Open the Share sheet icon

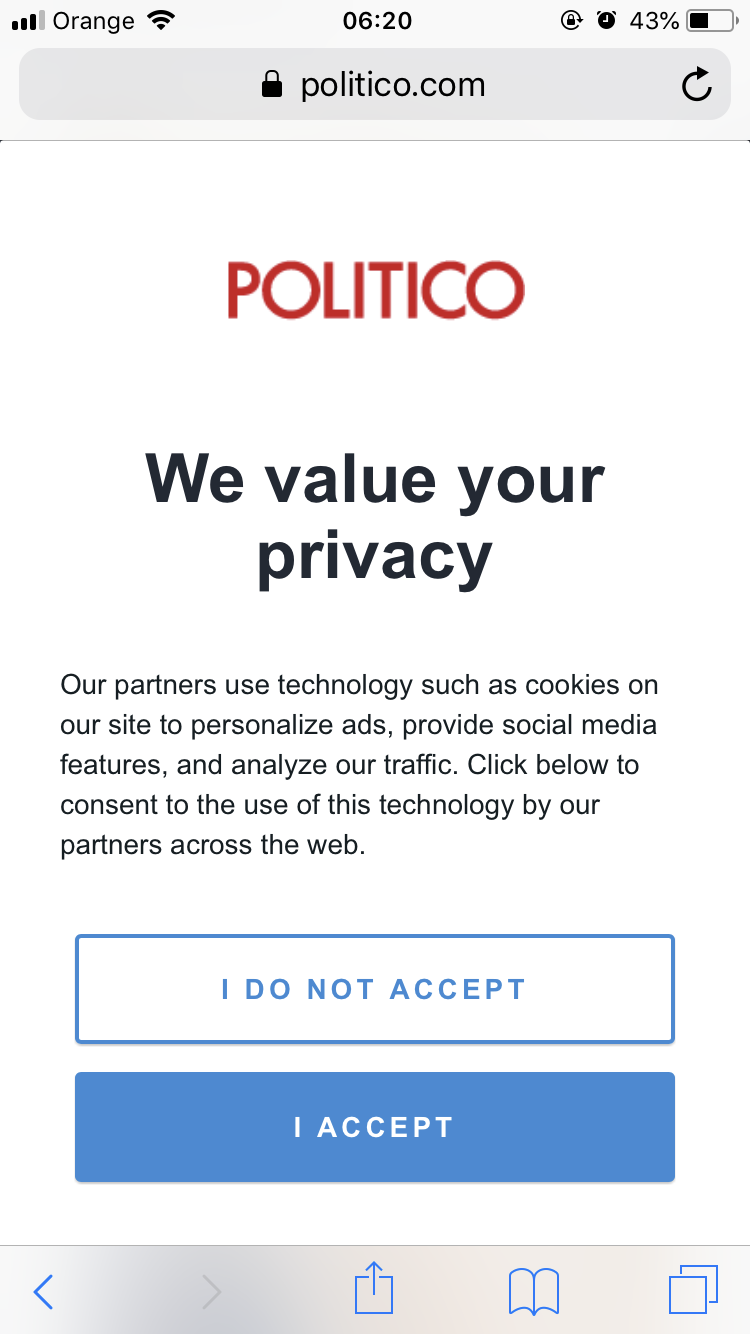tap(375, 1289)
